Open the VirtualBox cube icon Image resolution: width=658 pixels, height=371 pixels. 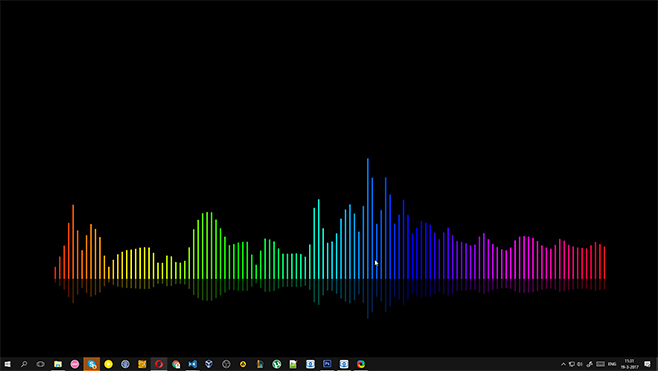209,364
